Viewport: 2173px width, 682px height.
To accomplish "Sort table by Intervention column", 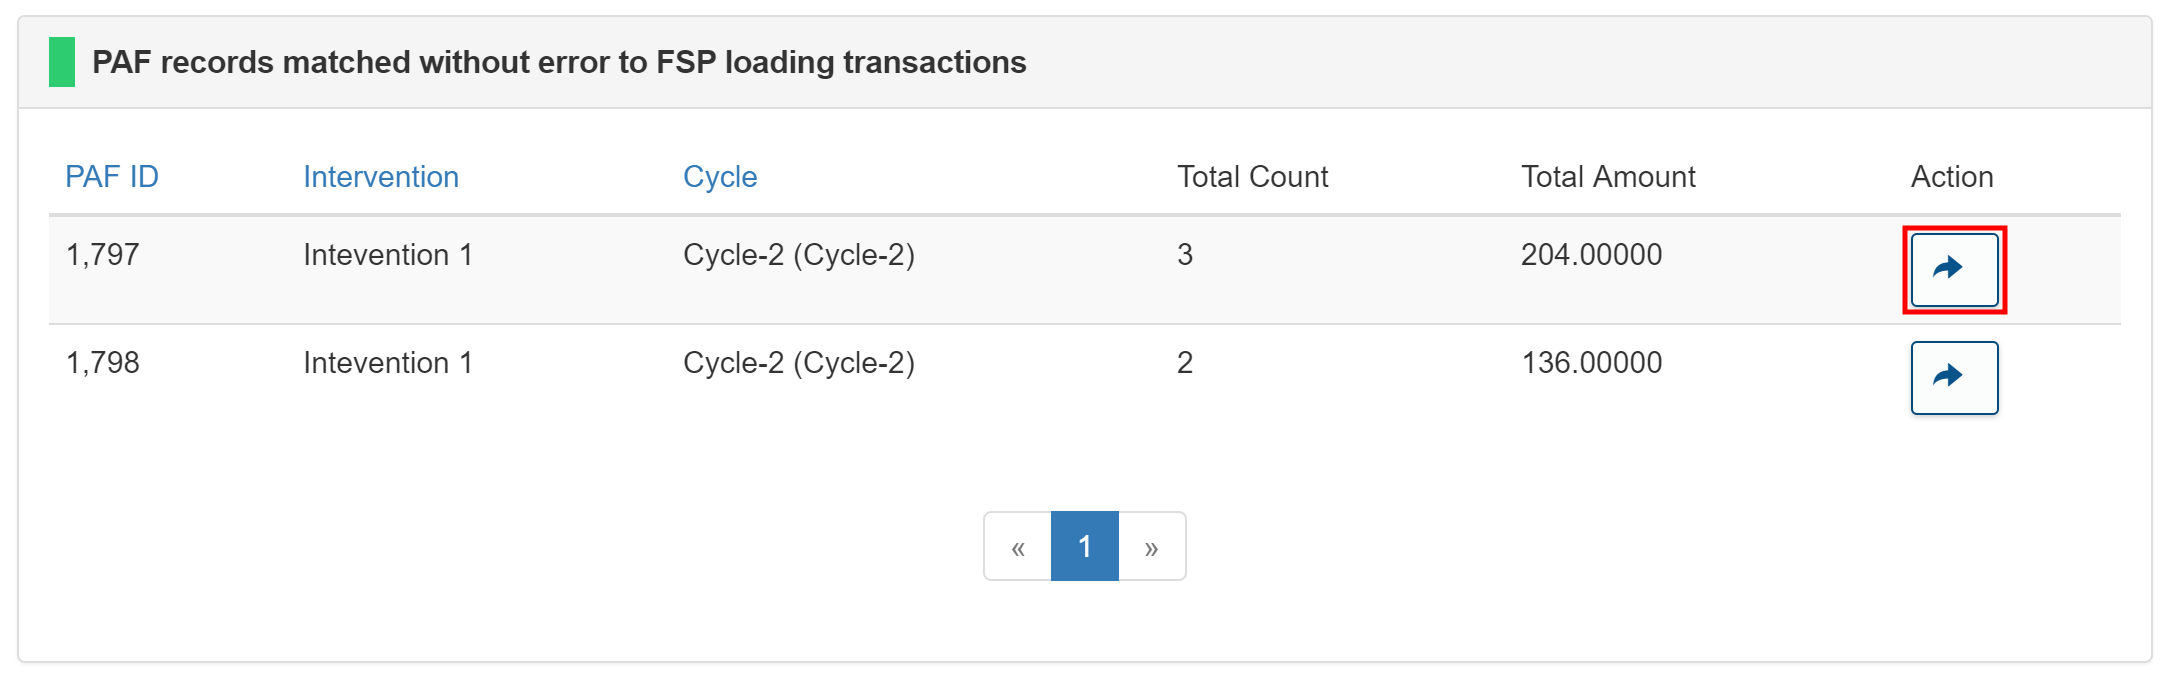I will (x=381, y=177).
